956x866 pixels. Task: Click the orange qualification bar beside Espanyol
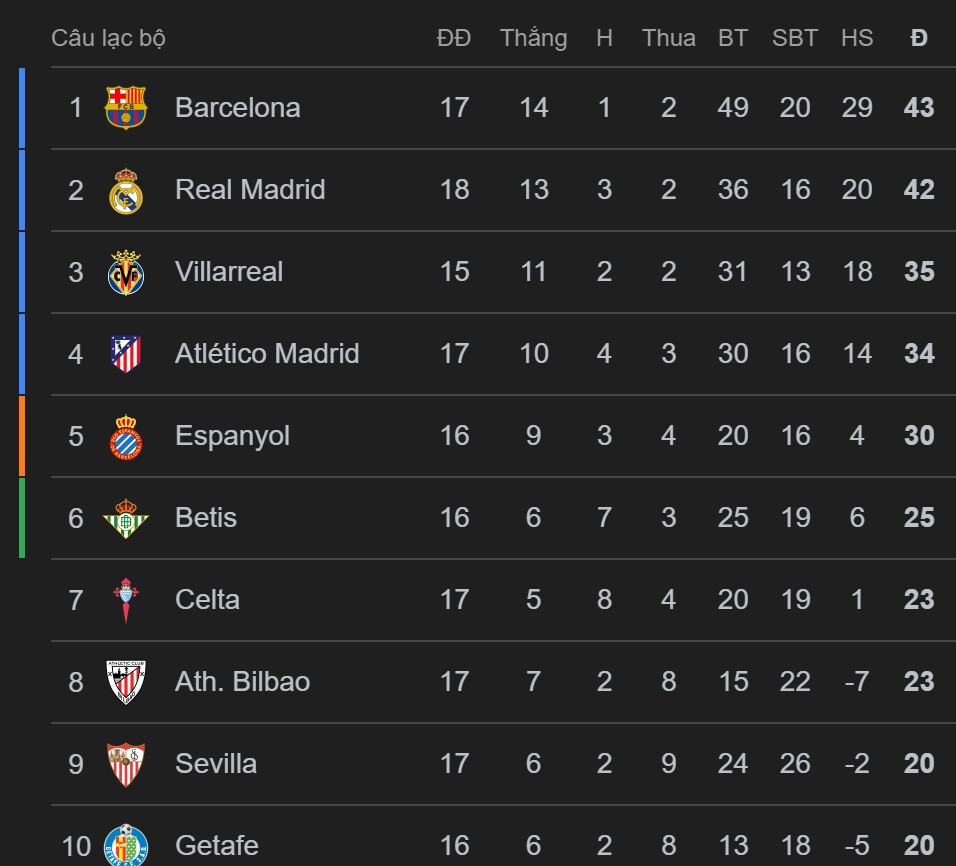22,436
